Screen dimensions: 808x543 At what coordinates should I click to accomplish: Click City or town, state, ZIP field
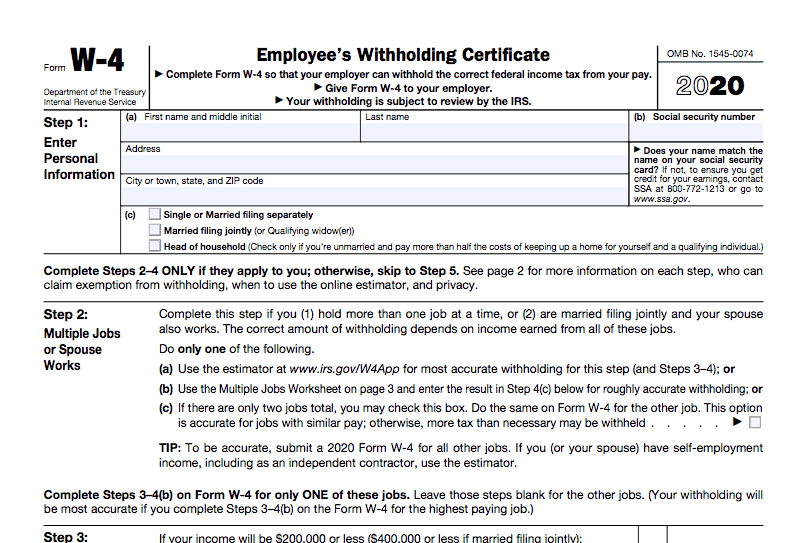(375, 196)
